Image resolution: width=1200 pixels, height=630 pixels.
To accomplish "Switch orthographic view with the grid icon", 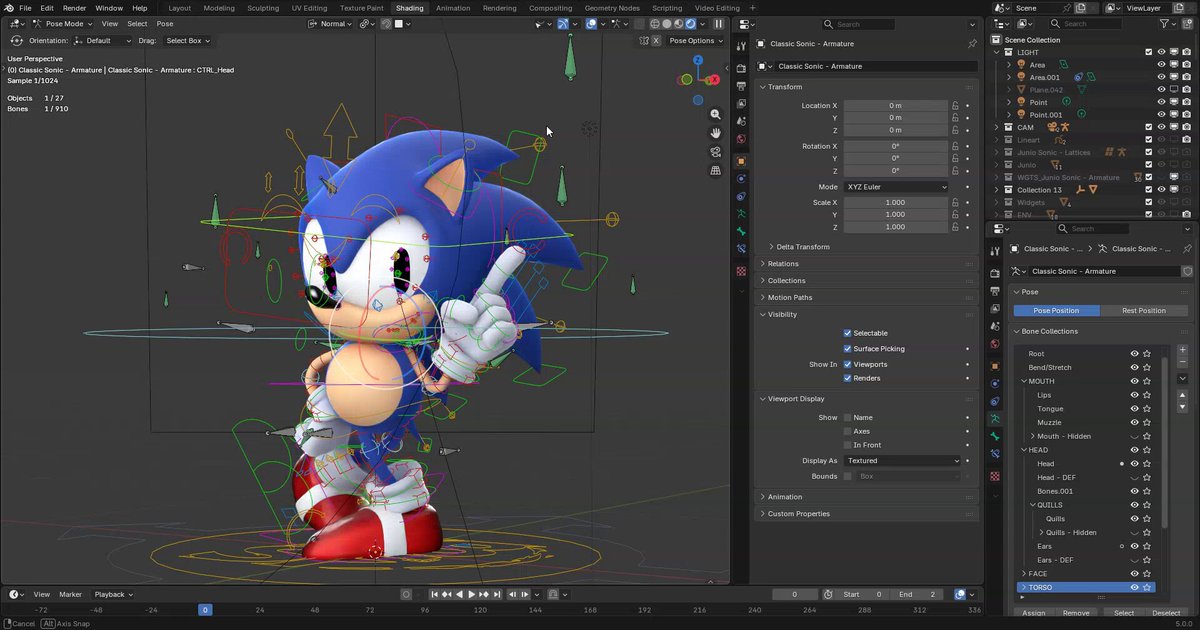I will tap(716, 171).
